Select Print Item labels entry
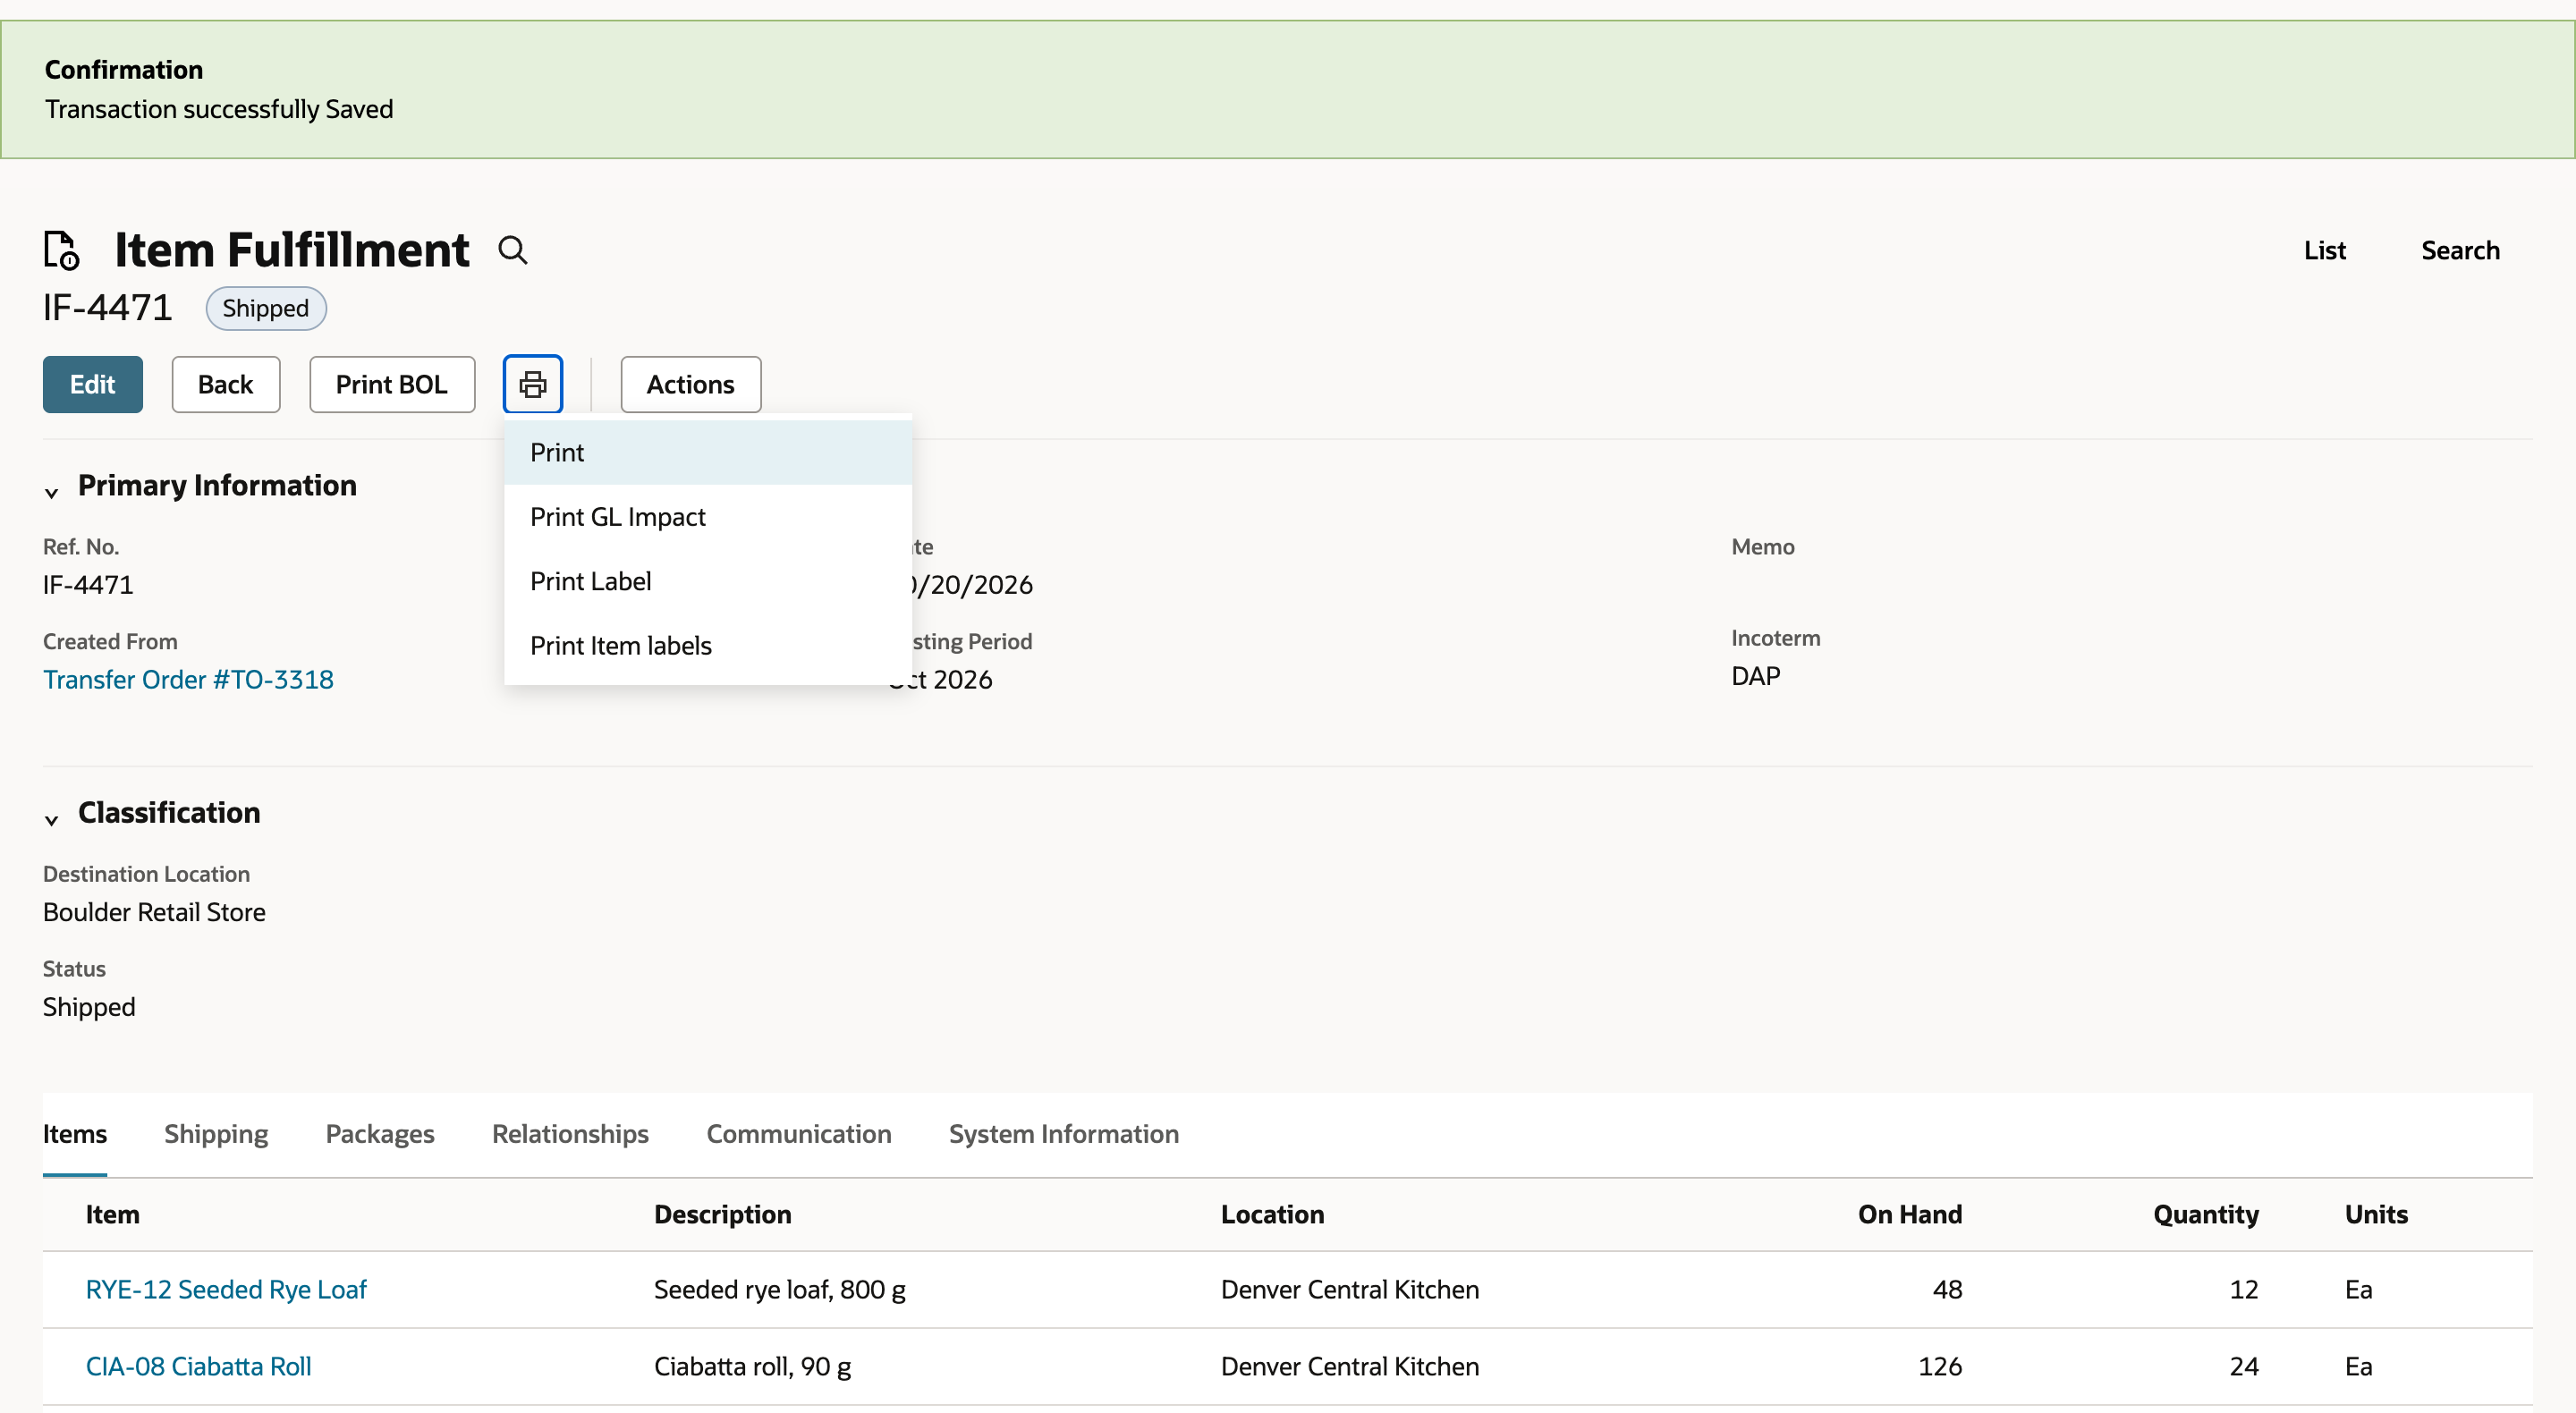The width and height of the screenshot is (2576, 1413). (x=707, y=645)
